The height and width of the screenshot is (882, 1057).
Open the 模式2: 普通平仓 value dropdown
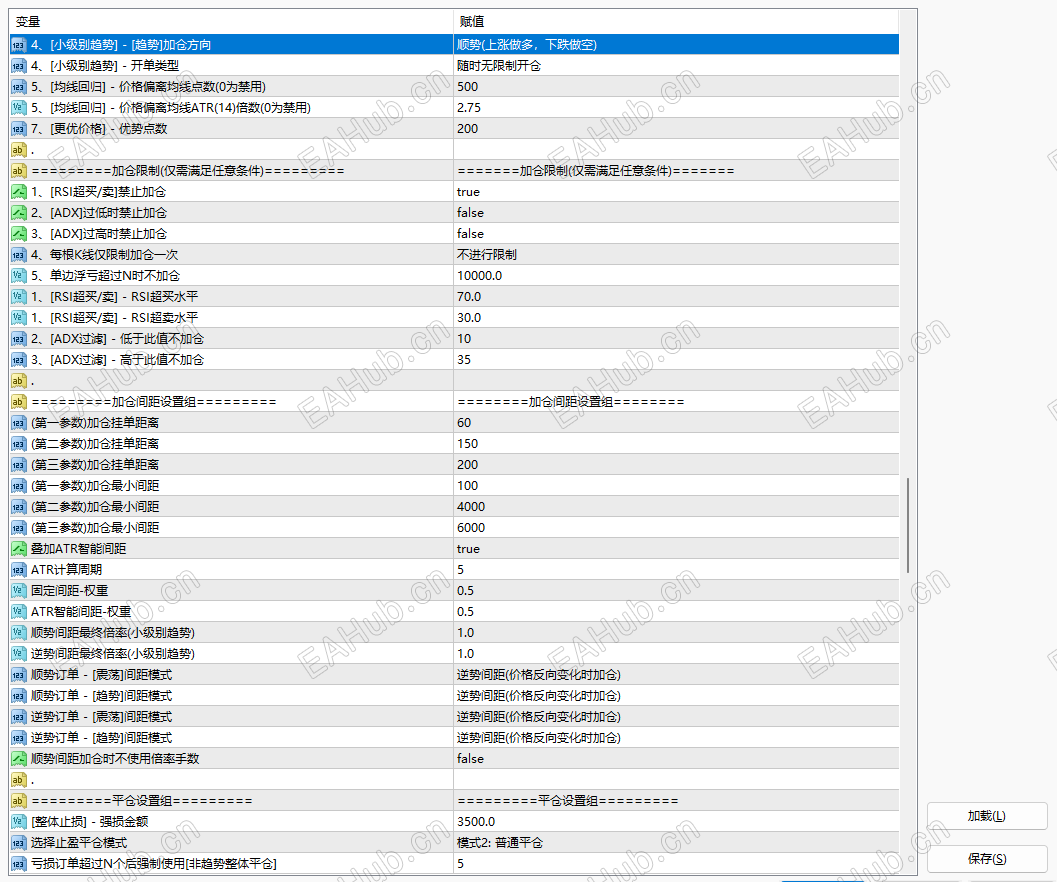[676, 843]
